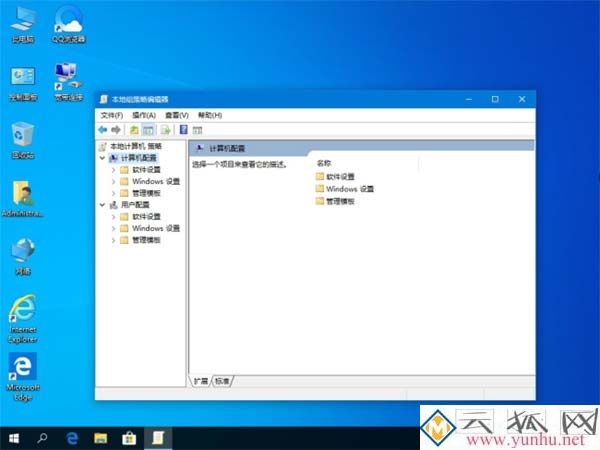Click the Up one level toolbar icon

coord(134,130)
